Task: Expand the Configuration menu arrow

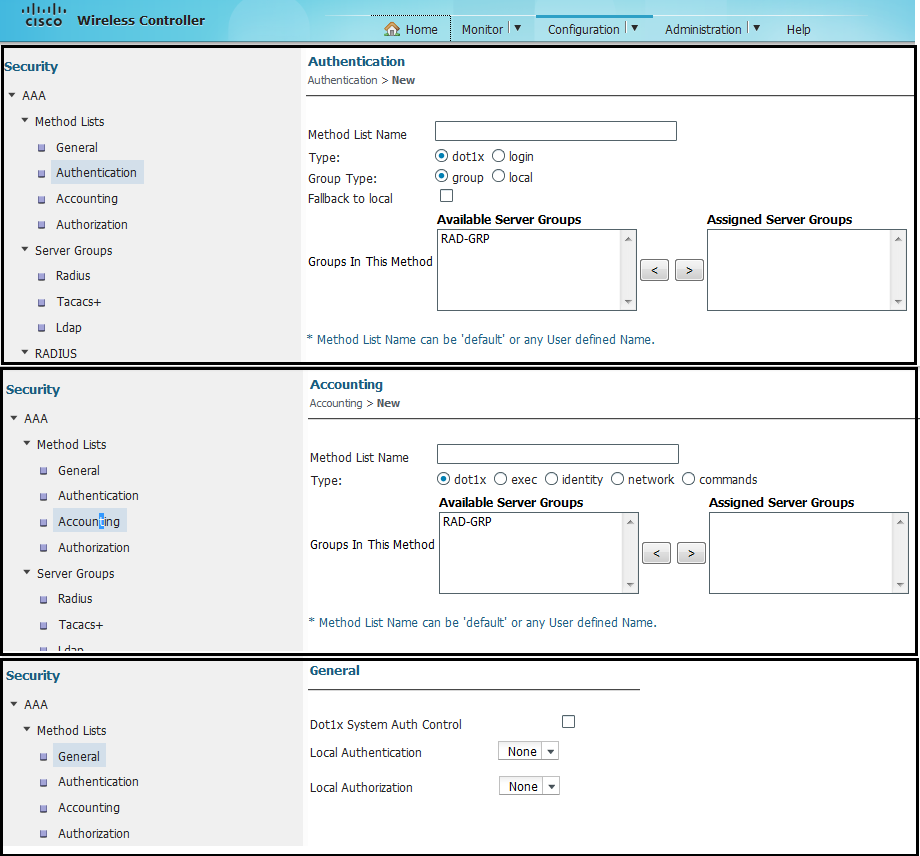Action: click(634, 28)
